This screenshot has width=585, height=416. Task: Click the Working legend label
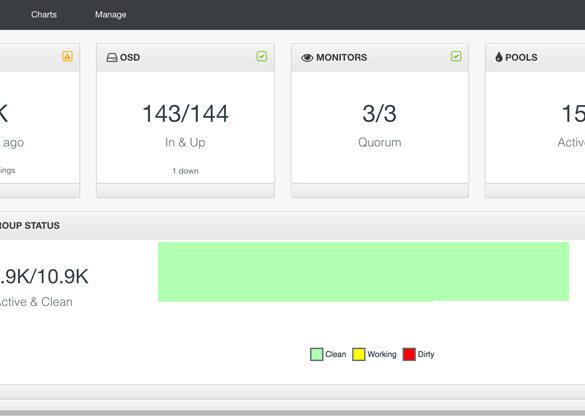[x=382, y=354]
